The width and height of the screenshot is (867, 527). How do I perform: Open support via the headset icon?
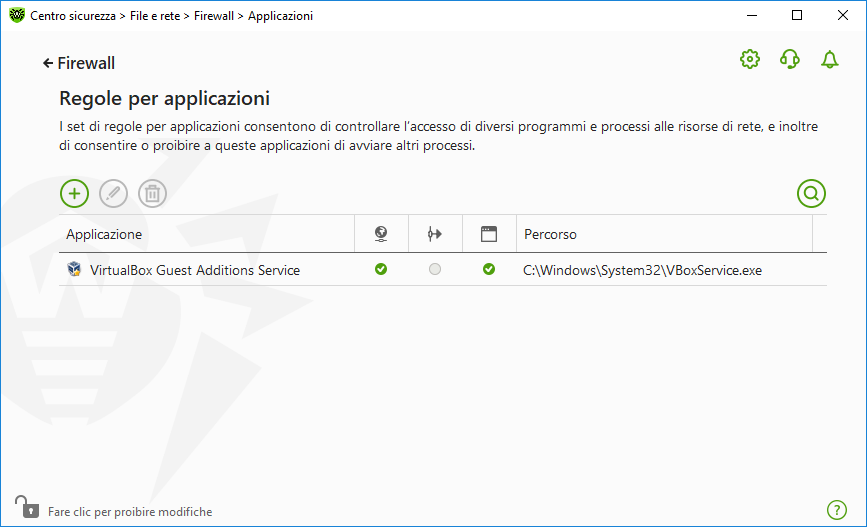[789, 60]
